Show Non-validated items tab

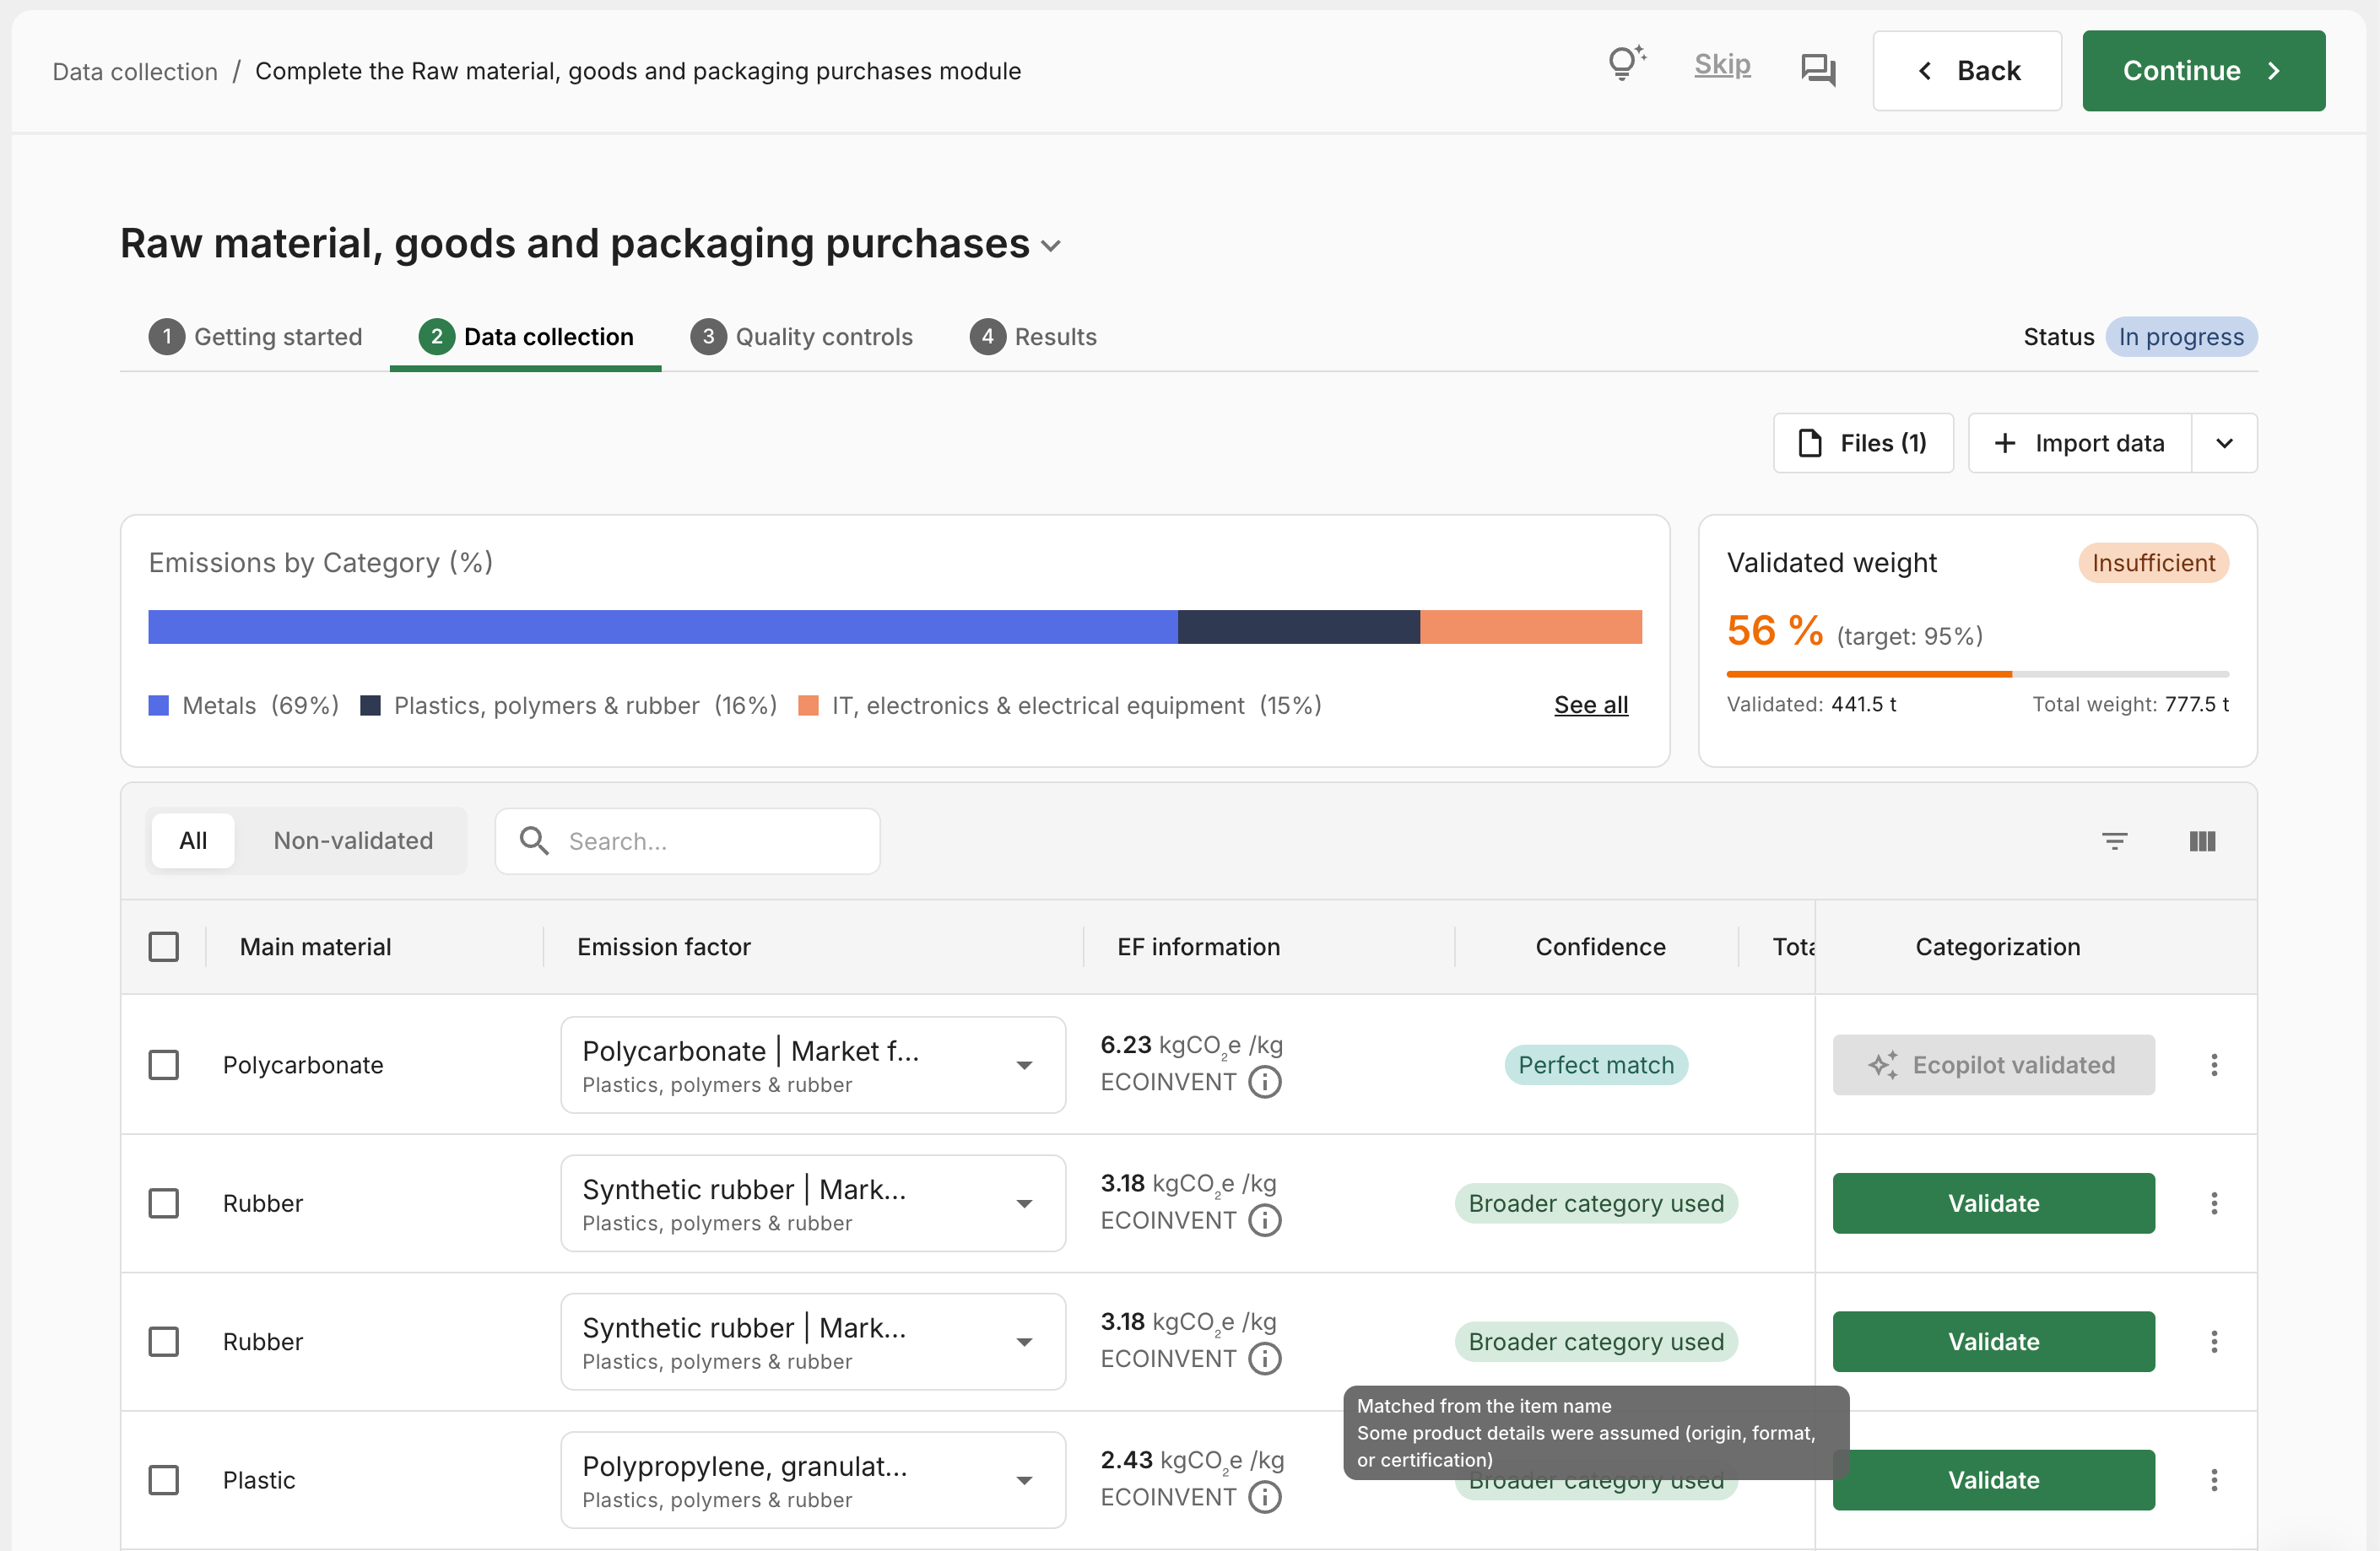click(353, 841)
